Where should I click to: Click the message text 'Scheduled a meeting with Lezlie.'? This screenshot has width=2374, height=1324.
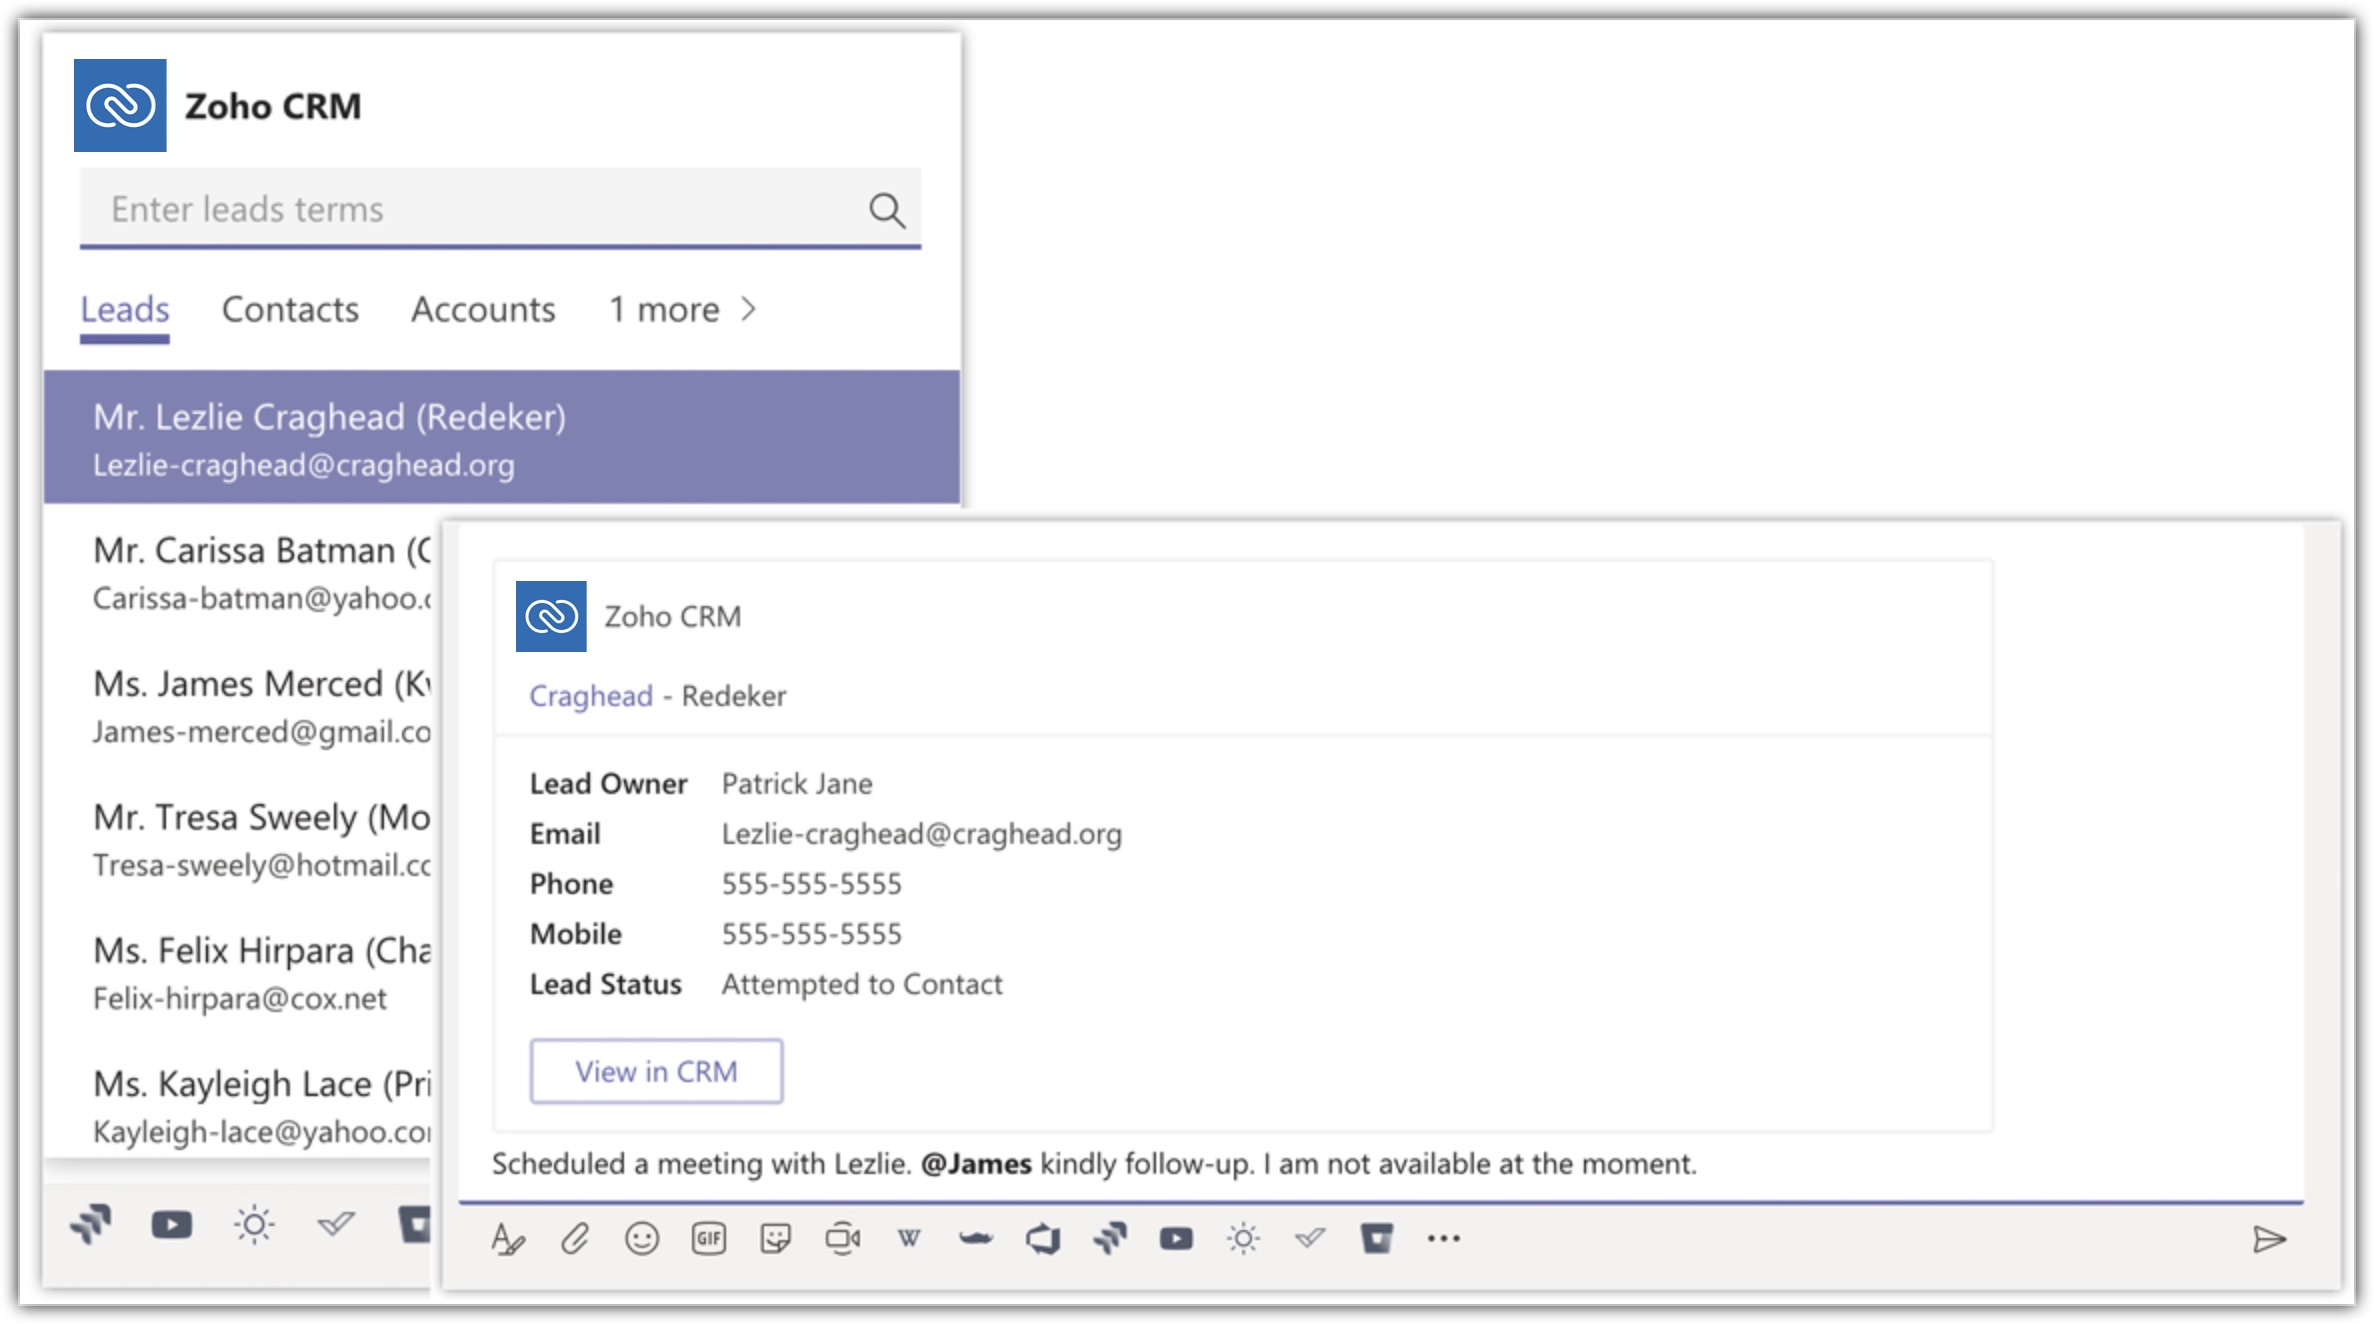[x=702, y=1164]
